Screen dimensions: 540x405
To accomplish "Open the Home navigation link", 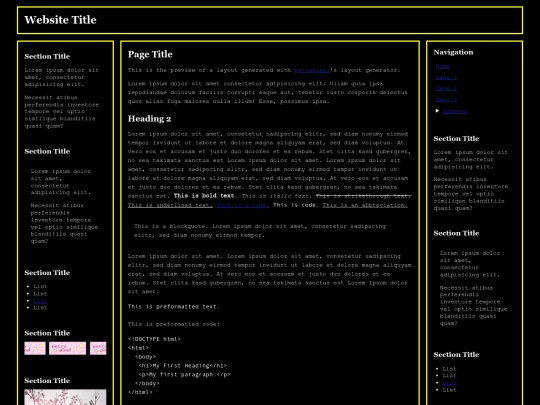I will pos(443,66).
